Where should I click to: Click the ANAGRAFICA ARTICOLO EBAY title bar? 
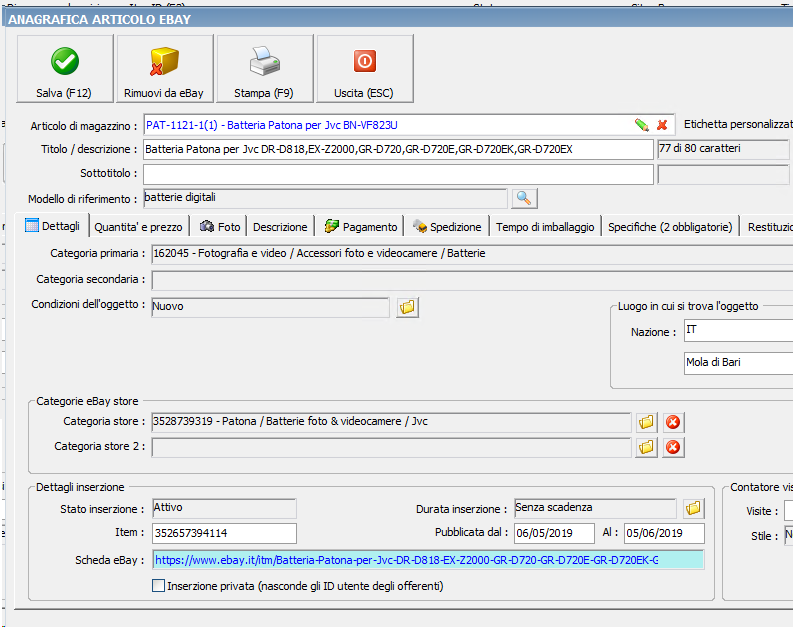click(x=399, y=19)
